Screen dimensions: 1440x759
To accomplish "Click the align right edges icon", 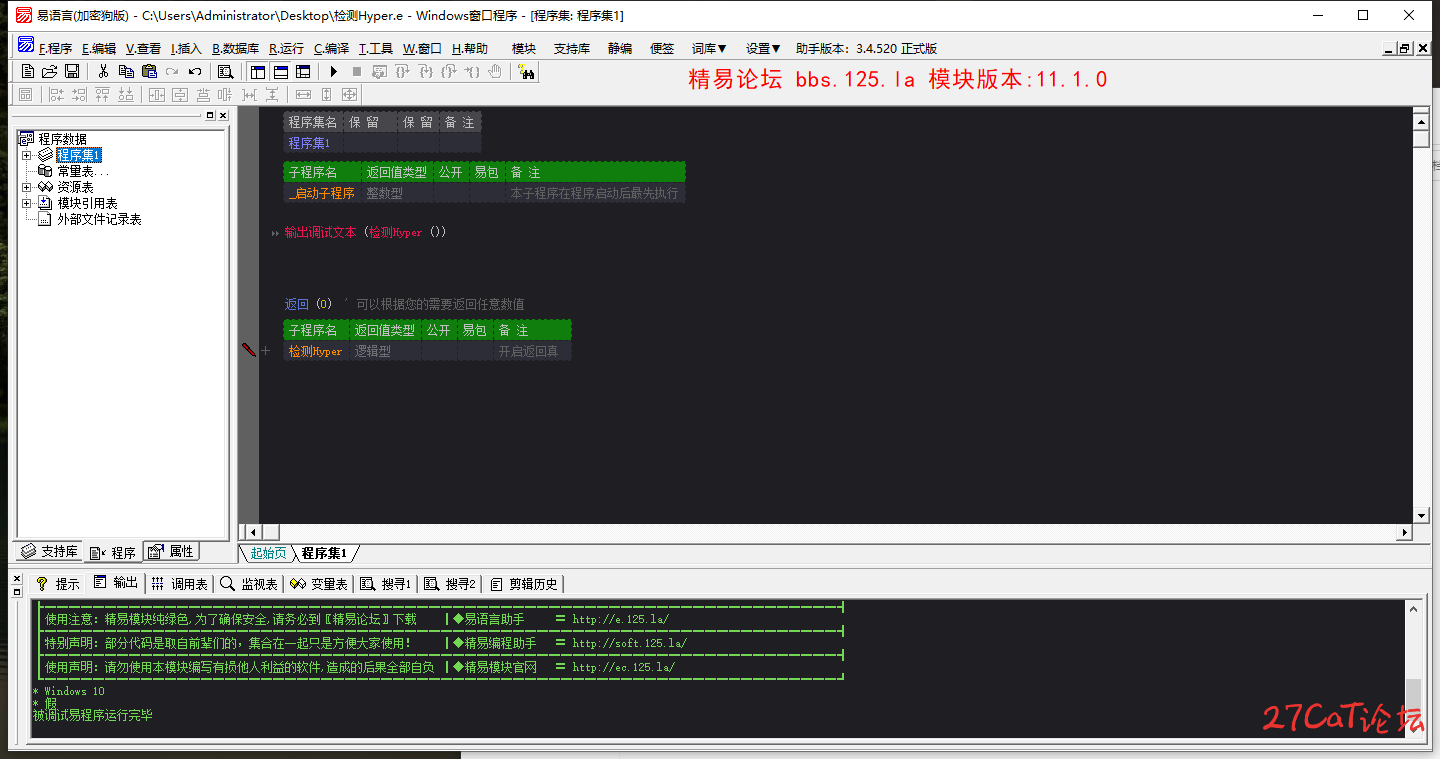I will coord(79,94).
